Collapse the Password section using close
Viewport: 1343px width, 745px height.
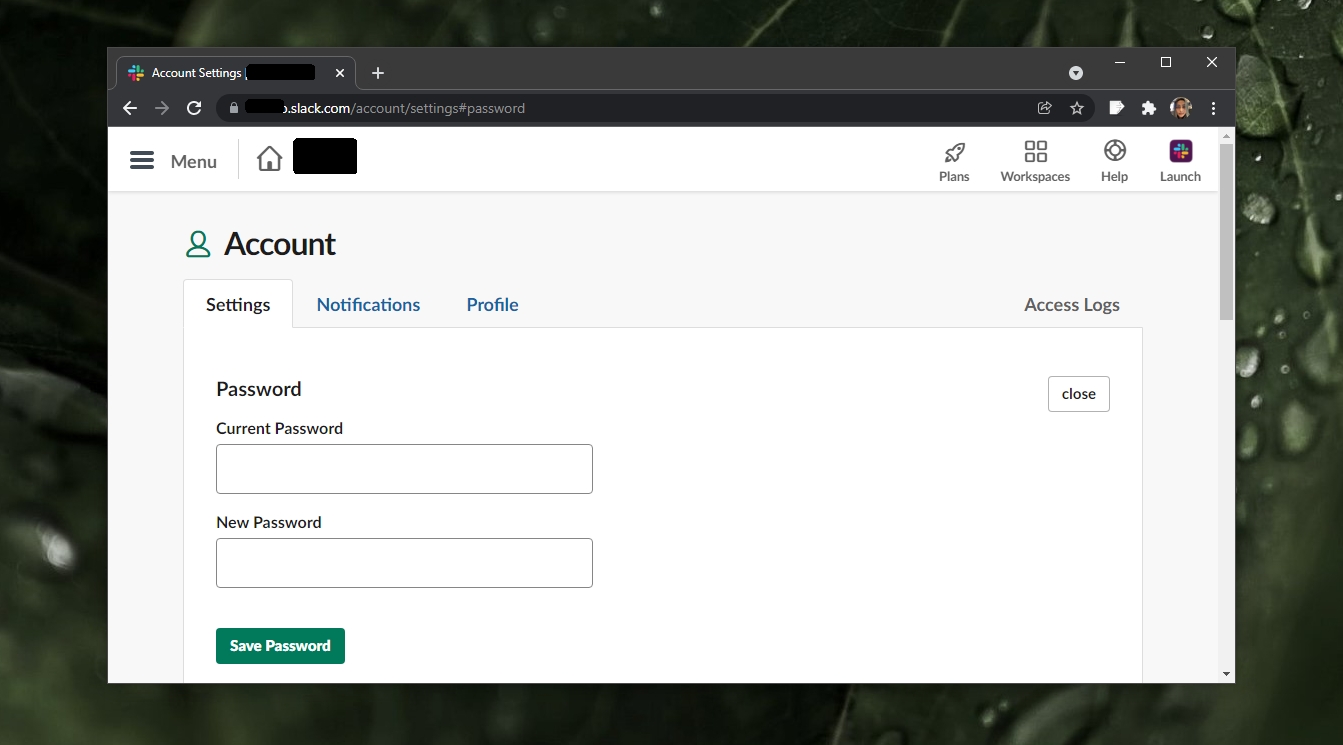click(x=1079, y=394)
